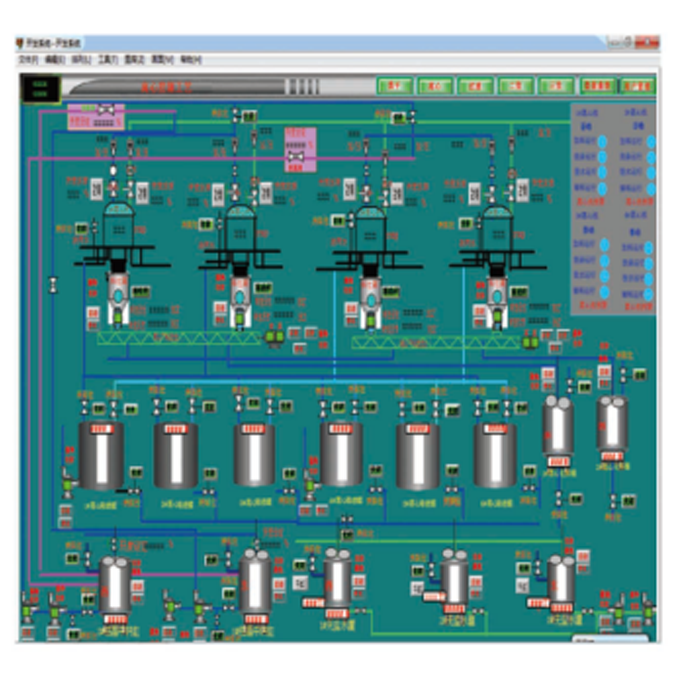Toggle first cyan indicator in bottom-left status group
Viewport: 678px width, 678px height.
pos(604,245)
